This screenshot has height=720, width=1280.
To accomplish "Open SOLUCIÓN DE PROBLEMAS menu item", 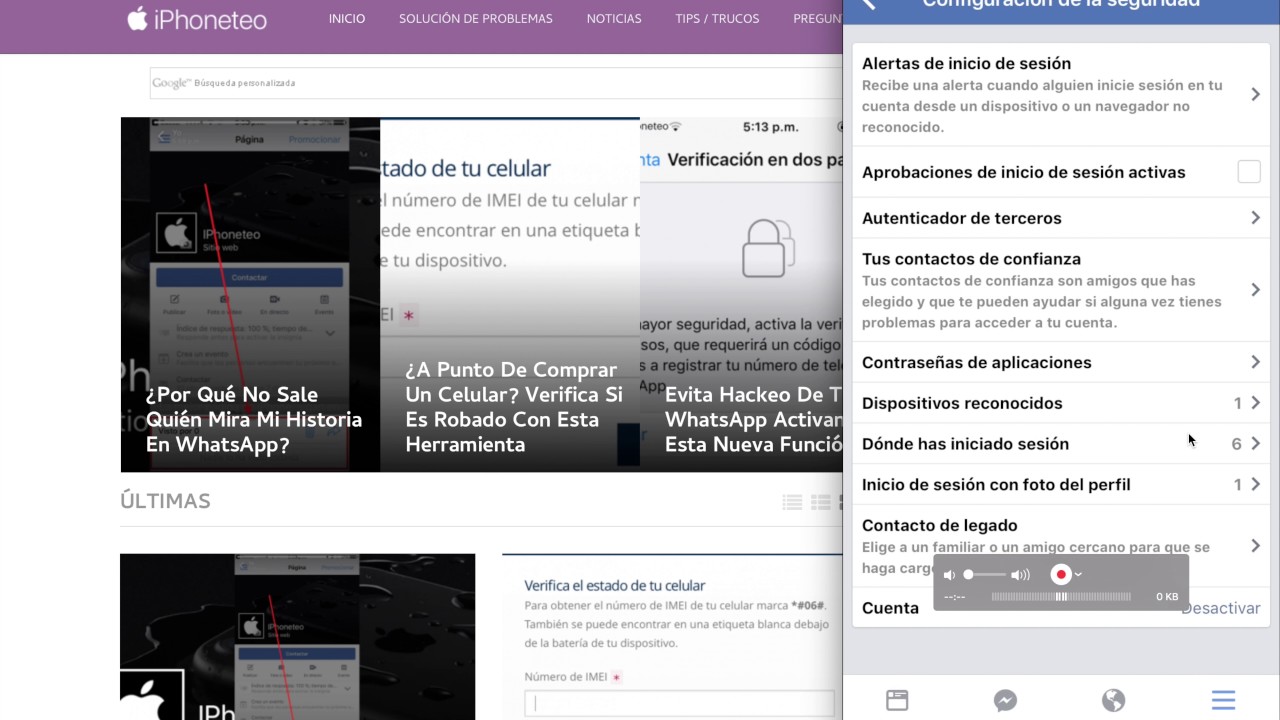I will [476, 18].
